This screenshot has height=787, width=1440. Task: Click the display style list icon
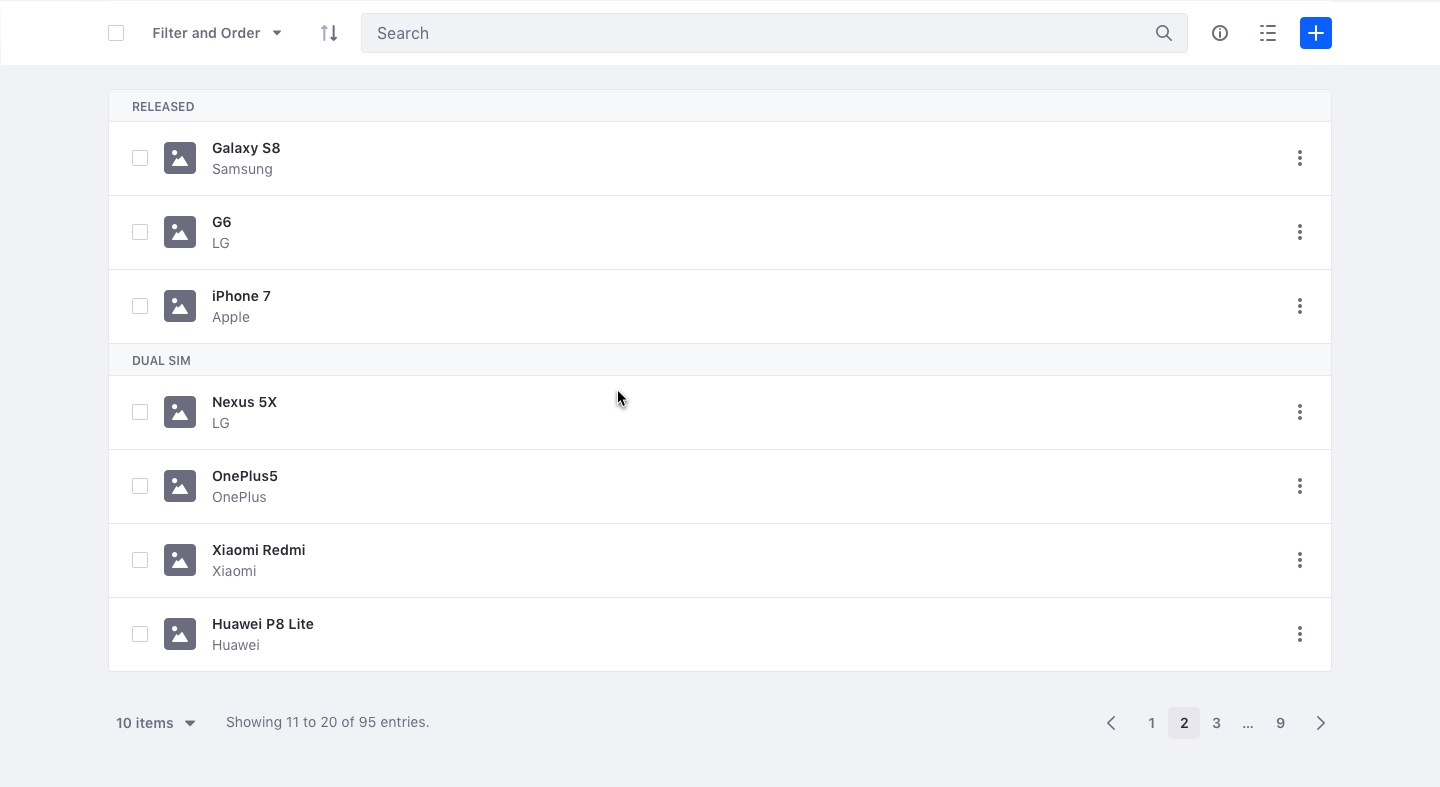(1267, 33)
